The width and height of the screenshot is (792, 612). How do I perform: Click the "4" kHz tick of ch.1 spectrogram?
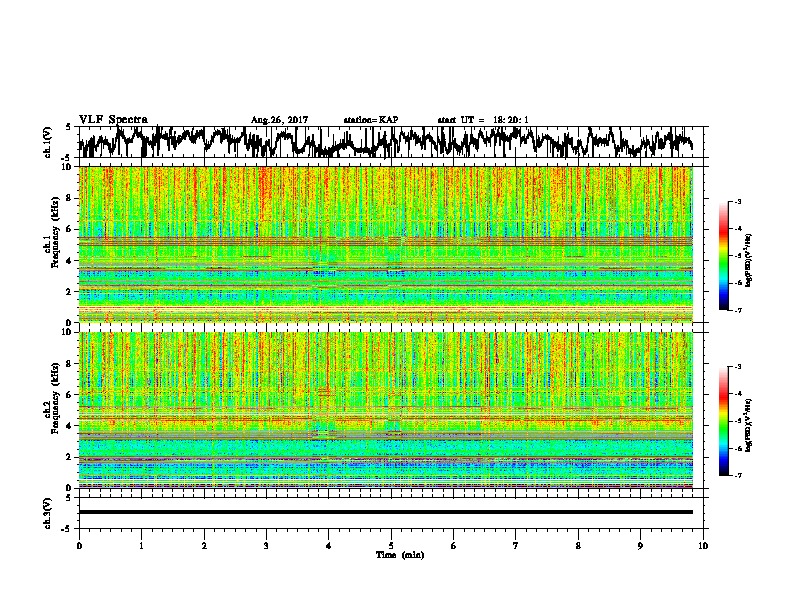pyautogui.click(x=70, y=261)
